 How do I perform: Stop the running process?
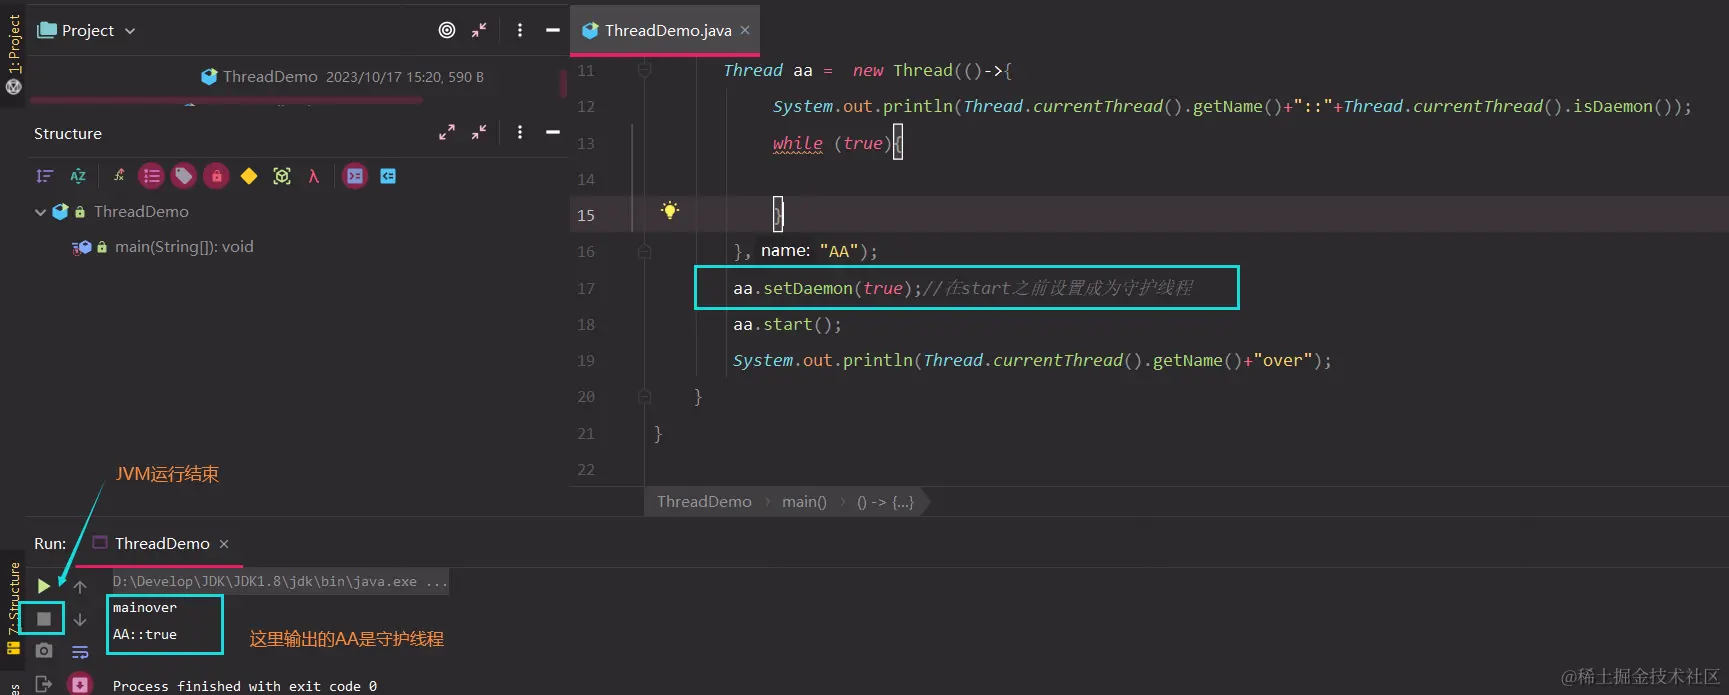[x=44, y=619]
